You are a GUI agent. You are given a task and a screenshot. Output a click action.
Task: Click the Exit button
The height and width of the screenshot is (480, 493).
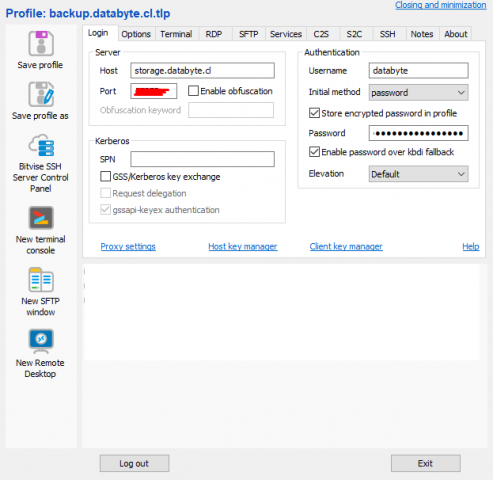[x=426, y=463]
